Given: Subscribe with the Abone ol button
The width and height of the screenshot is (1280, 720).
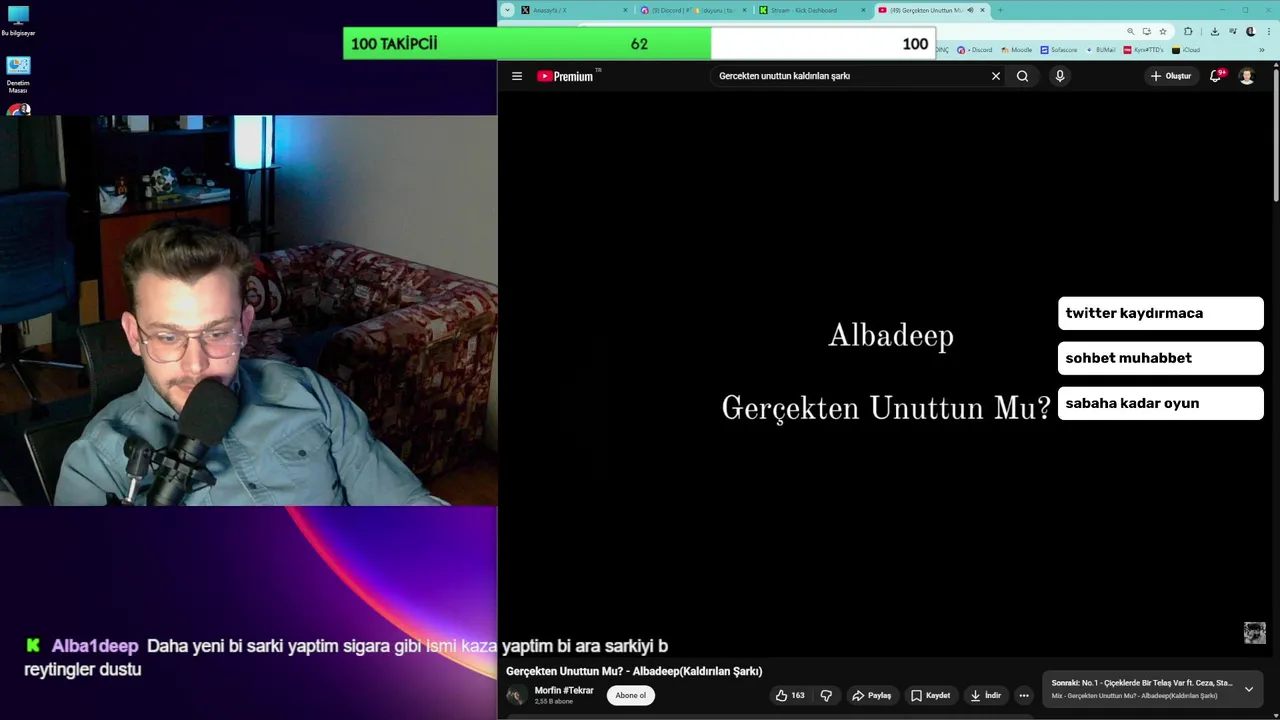Looking at the screenshot, I should (x=631, y=695).
